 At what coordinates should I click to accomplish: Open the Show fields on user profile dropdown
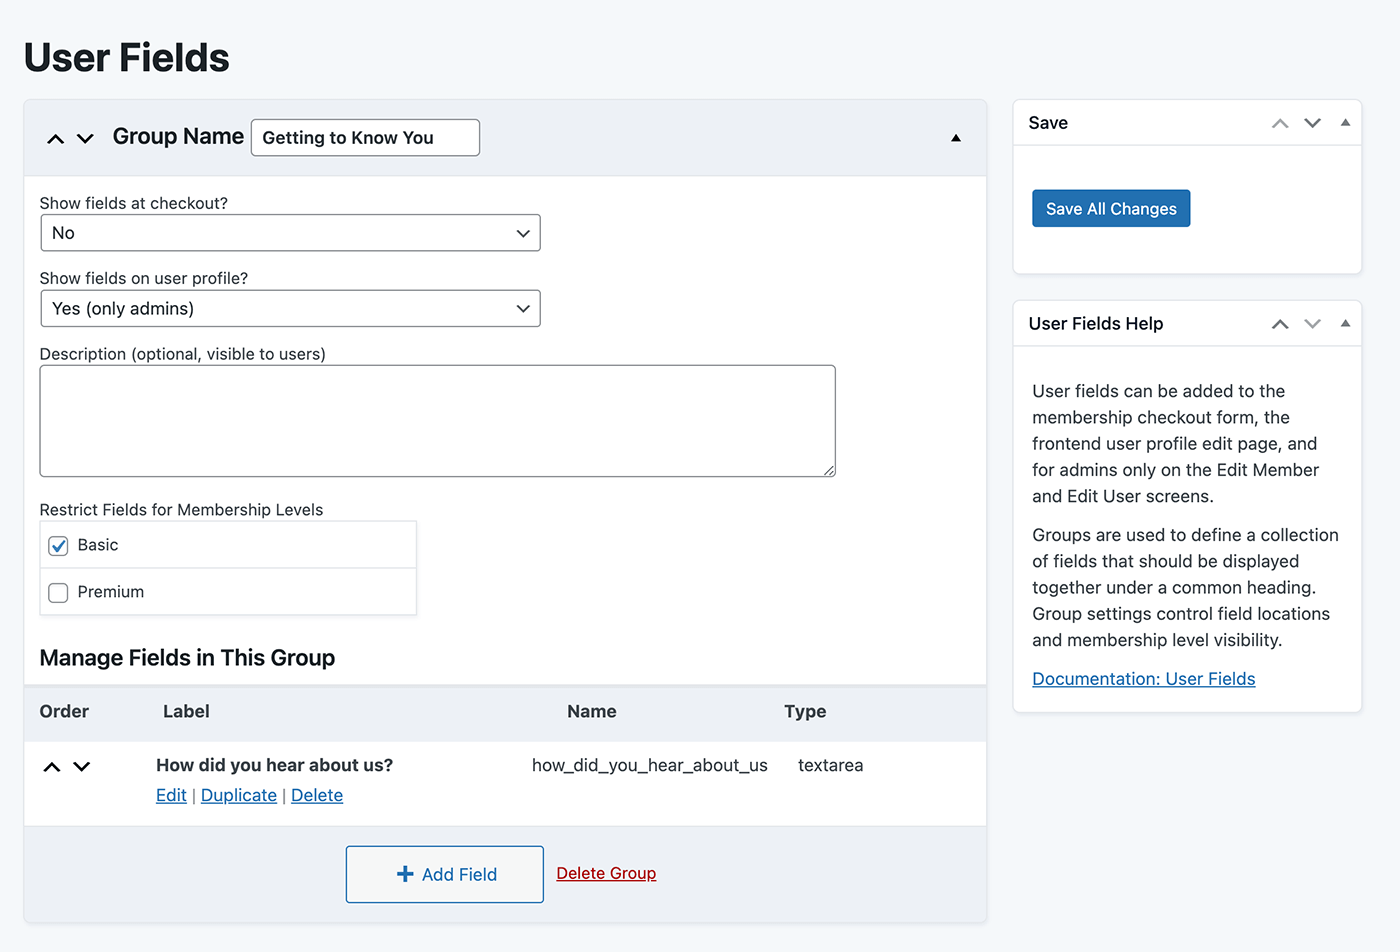[290, 308]
